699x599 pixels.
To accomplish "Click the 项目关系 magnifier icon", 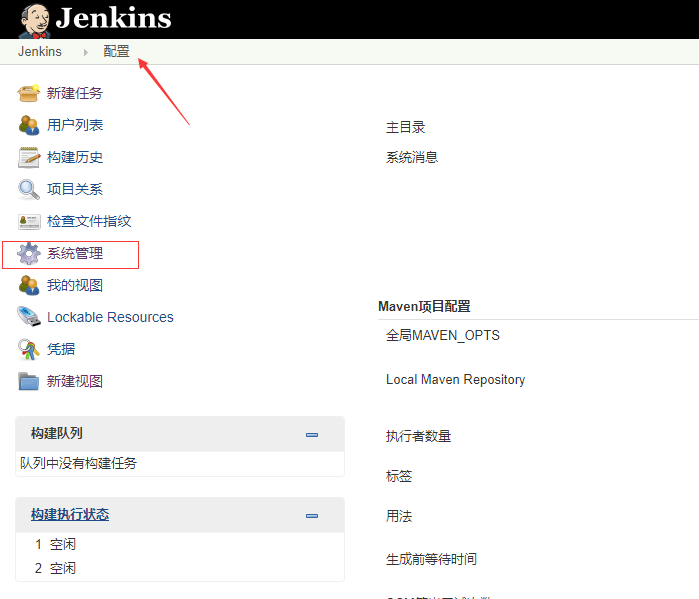I will pos(29,189).
